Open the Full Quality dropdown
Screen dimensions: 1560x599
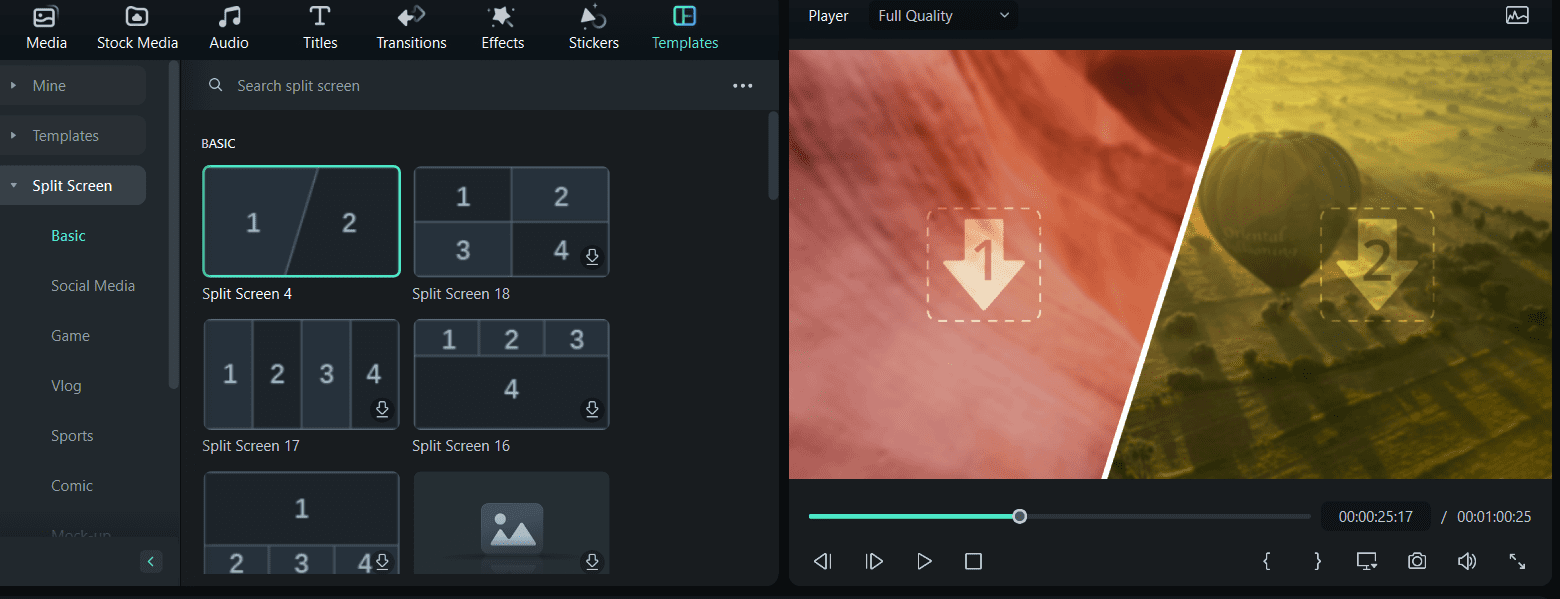tap(941, 15)
